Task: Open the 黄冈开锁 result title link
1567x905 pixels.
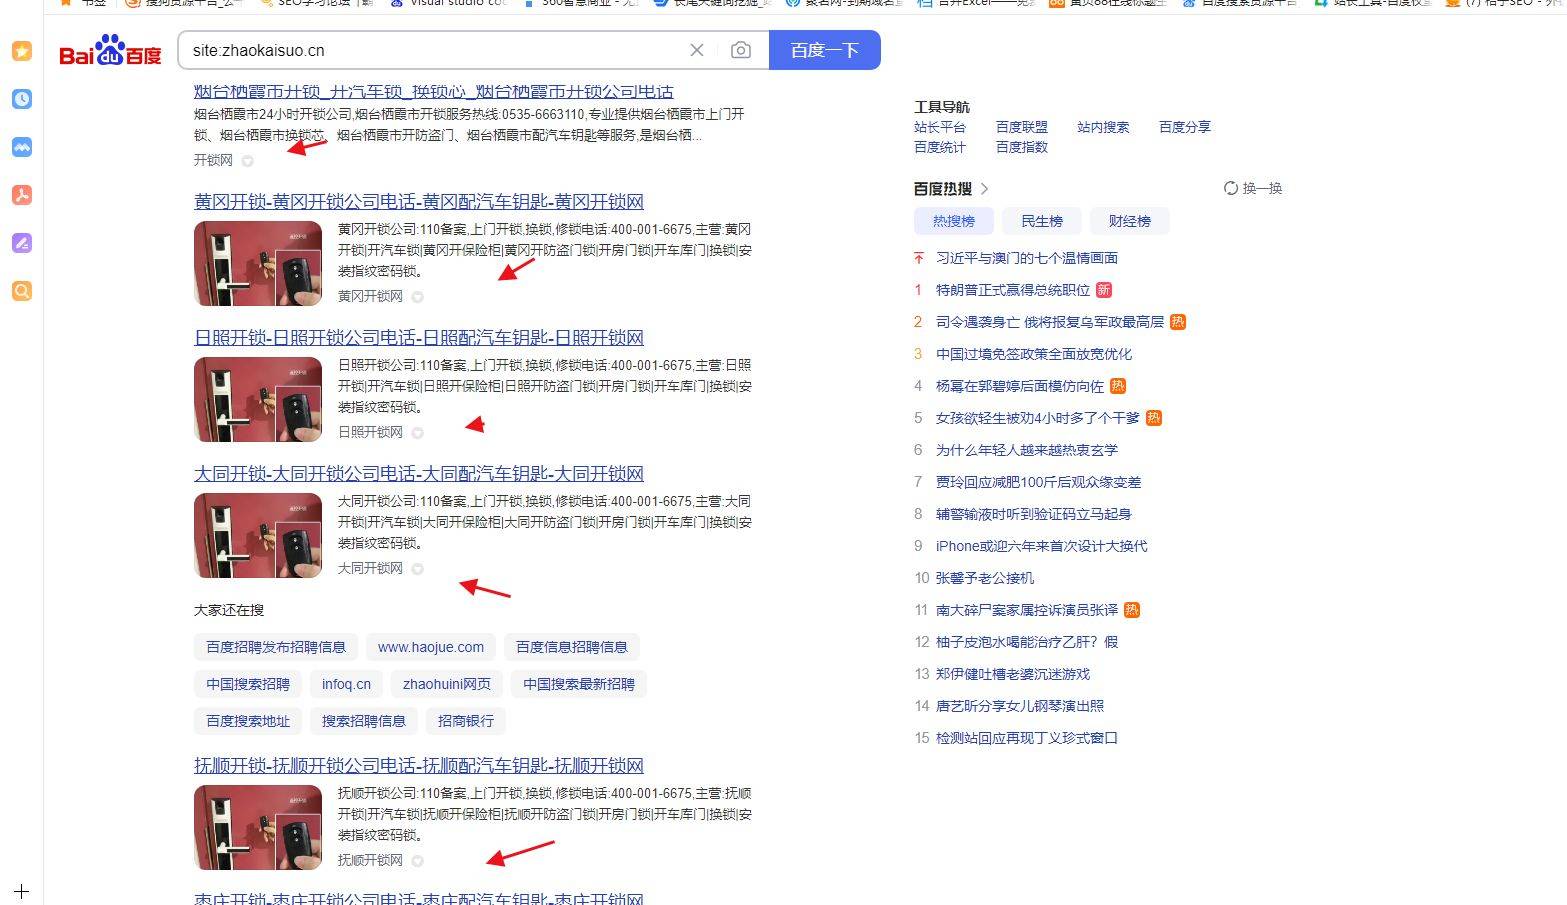Action: 419,201
